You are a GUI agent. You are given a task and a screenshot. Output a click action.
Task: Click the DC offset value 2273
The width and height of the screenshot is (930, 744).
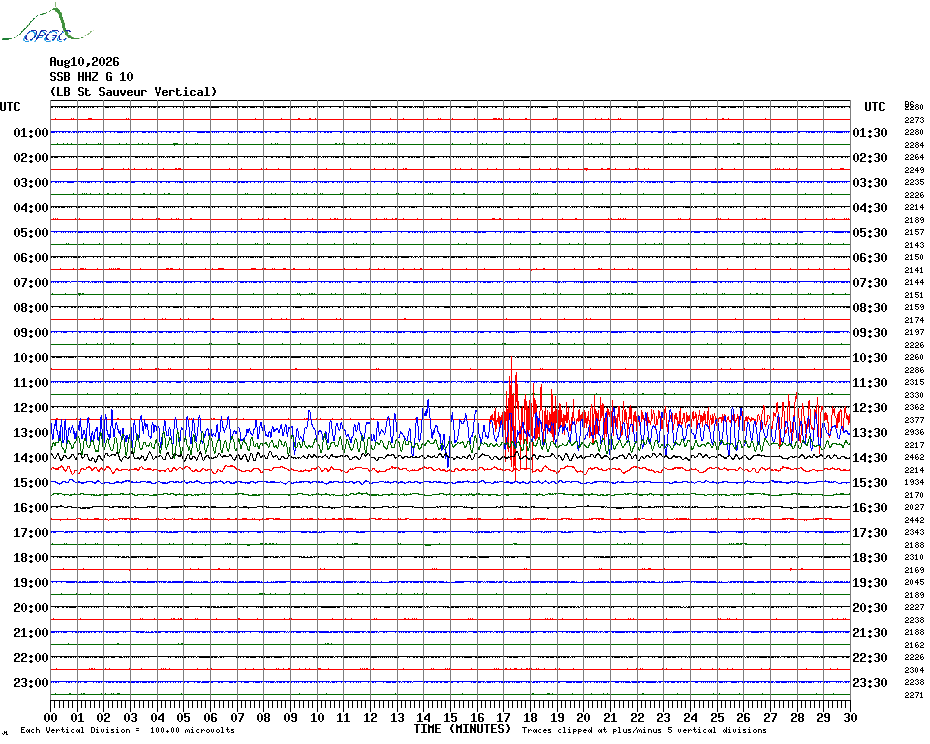coord(914,120)
